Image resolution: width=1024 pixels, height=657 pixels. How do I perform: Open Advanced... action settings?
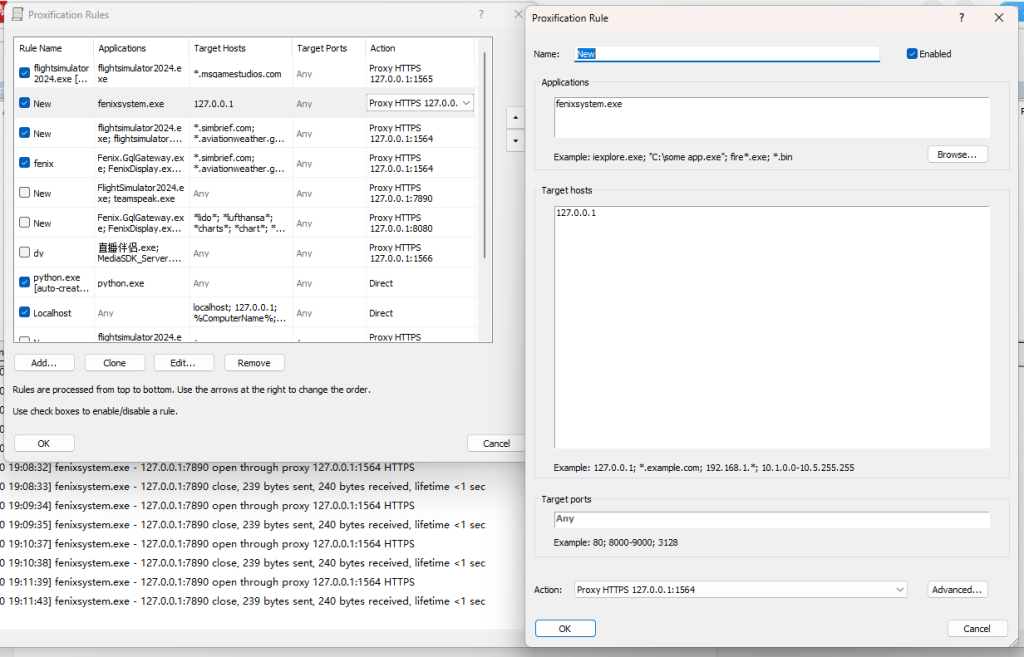pyautogui.click(x=957, y=590)
